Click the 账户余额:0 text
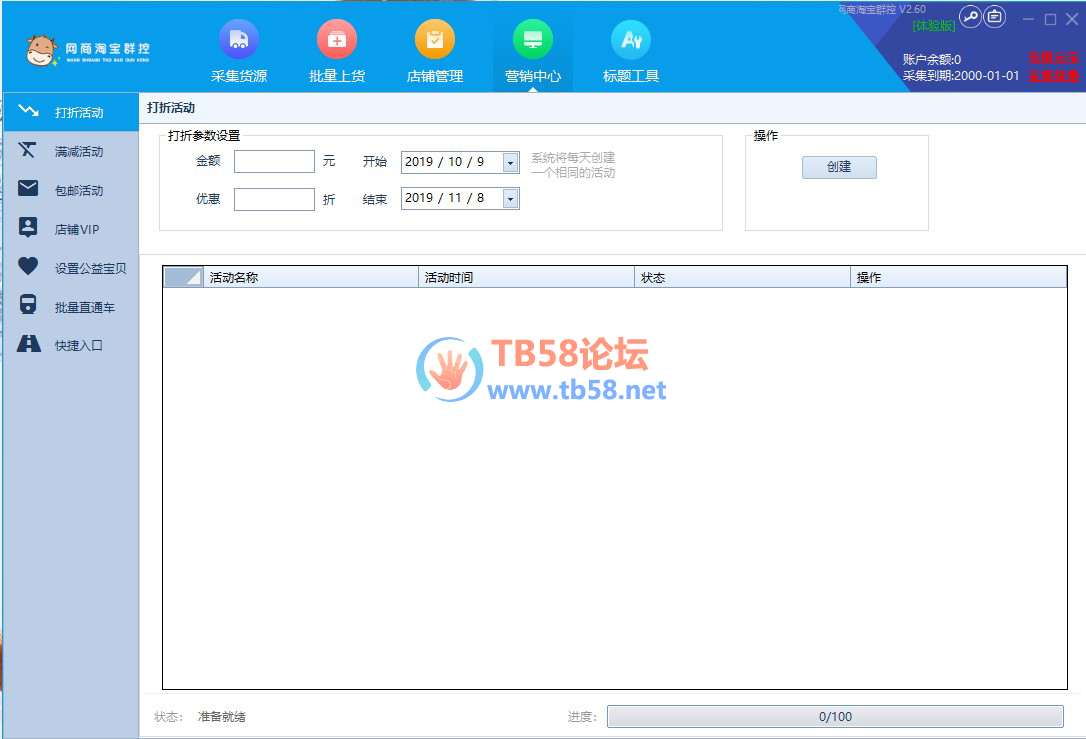This screenshot has width=1086, height=739. (932, 60)
